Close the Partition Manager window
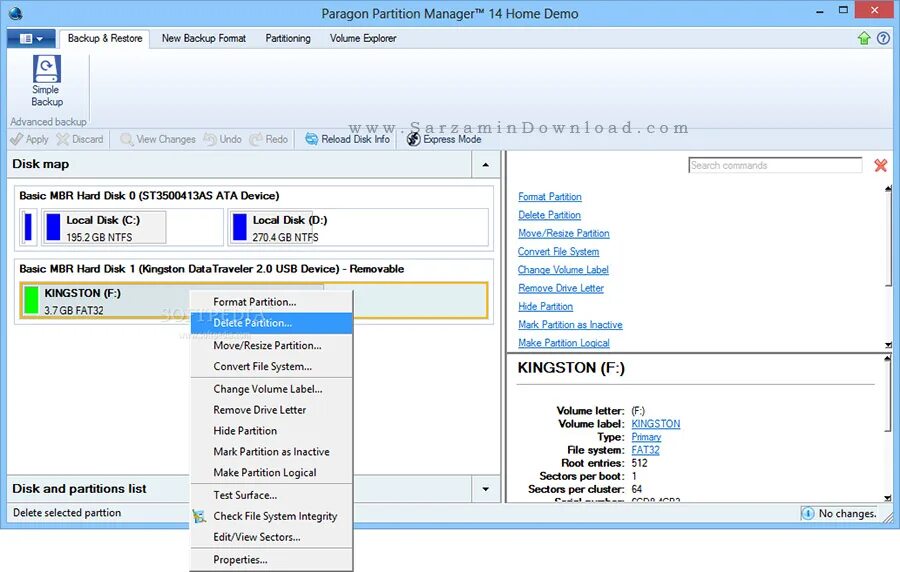900x572 pixels. point(875,10)
